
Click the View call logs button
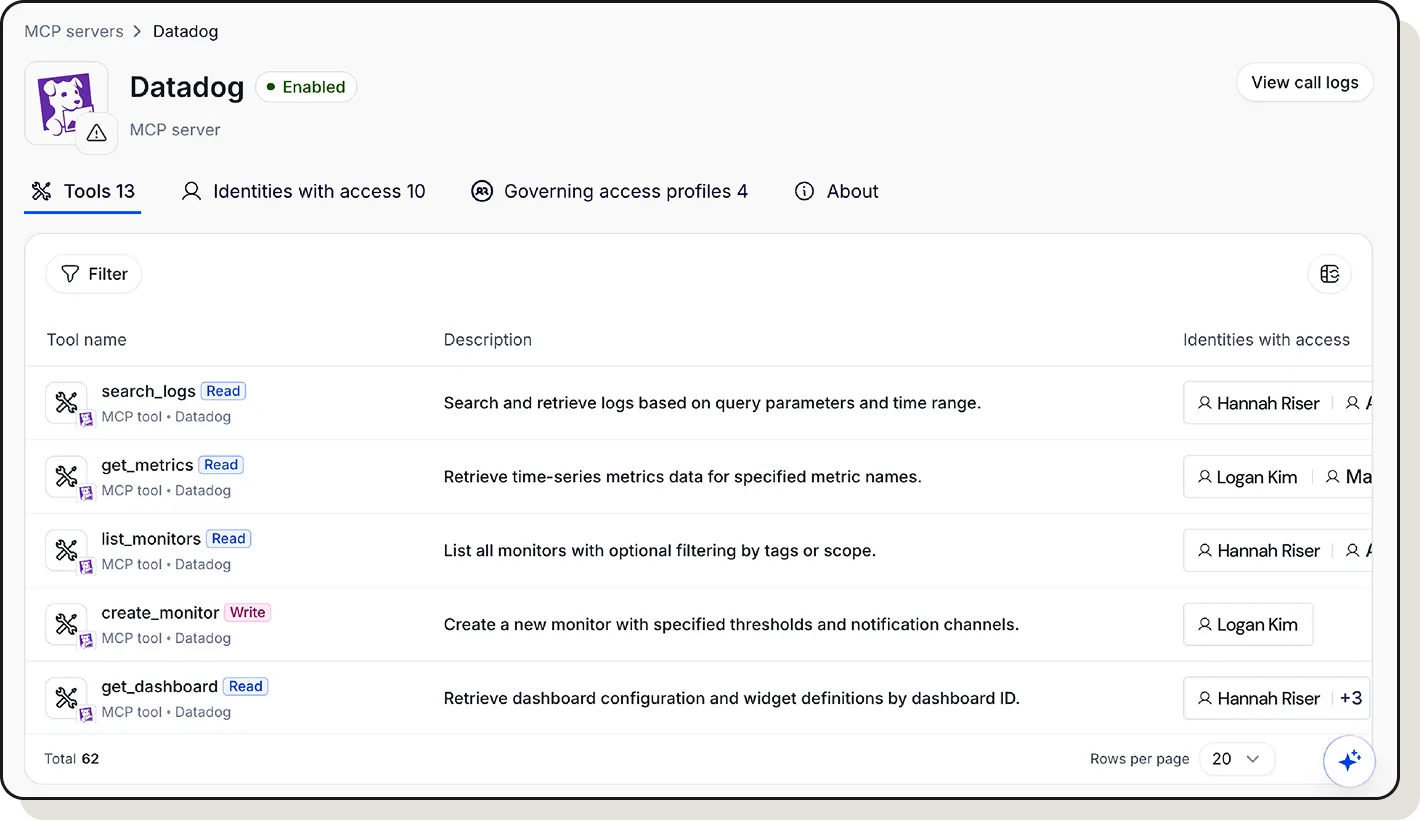pos(1305,83)
